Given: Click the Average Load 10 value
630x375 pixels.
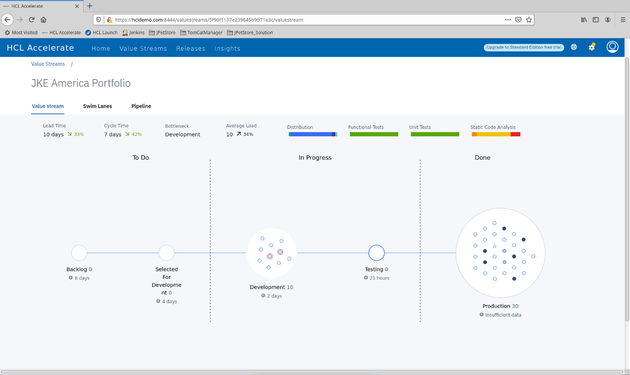Looking at the screenshot, I should point(229,134).
